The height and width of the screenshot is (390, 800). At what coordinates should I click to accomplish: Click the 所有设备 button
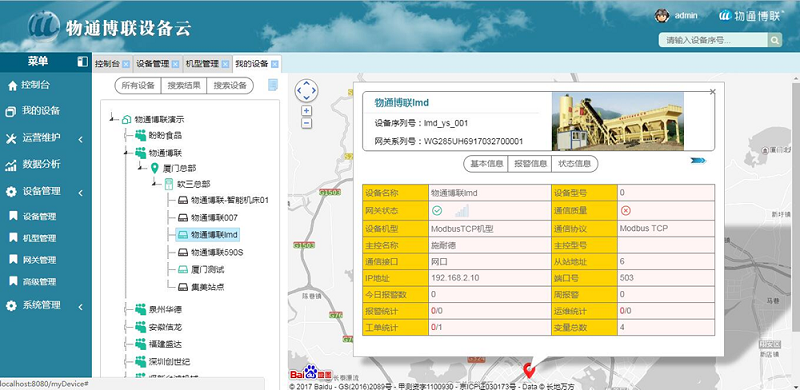coord(138,86)
